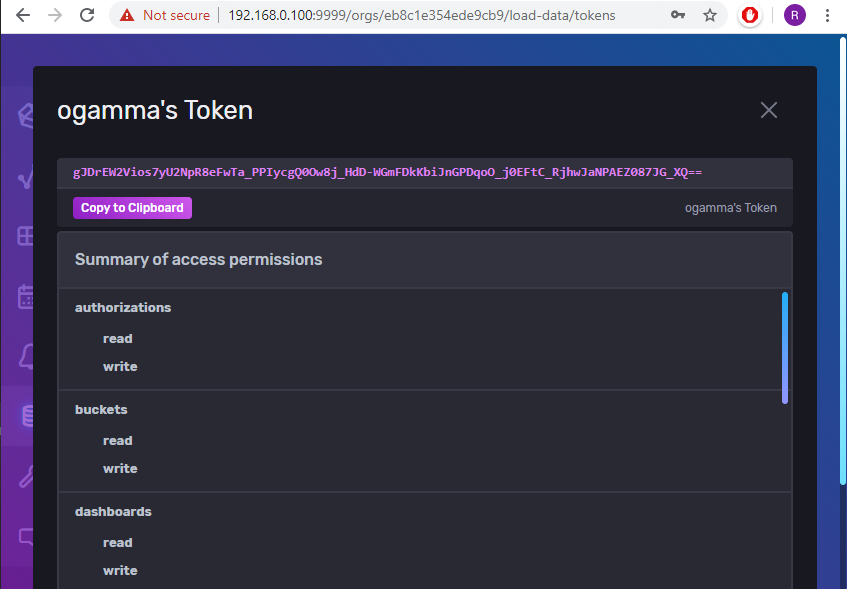Image resolution: width=847 pixels, height=589 pixels.
Task: Open Data Explorer from the sidebar
Action: point(24,180)
